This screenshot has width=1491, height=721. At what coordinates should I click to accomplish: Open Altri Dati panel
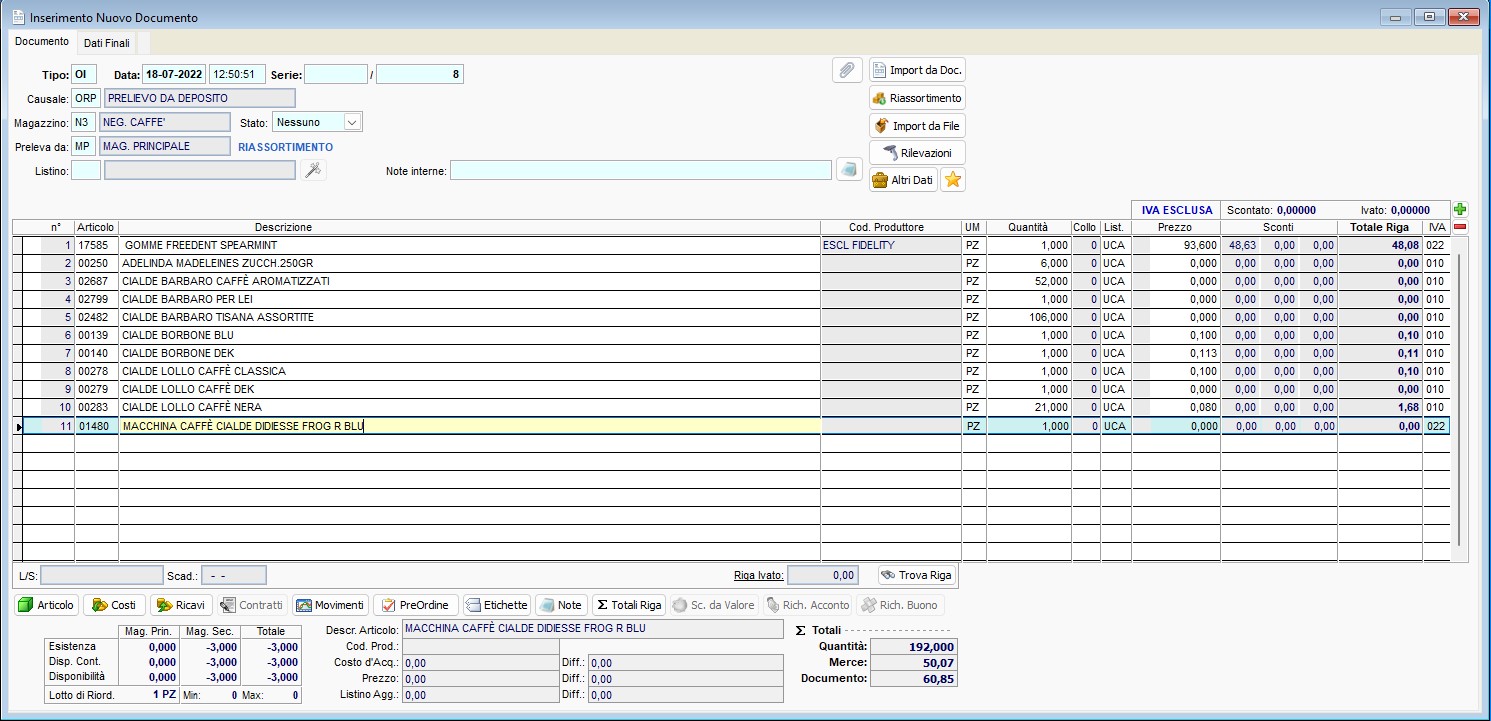(x=903, y=180)
